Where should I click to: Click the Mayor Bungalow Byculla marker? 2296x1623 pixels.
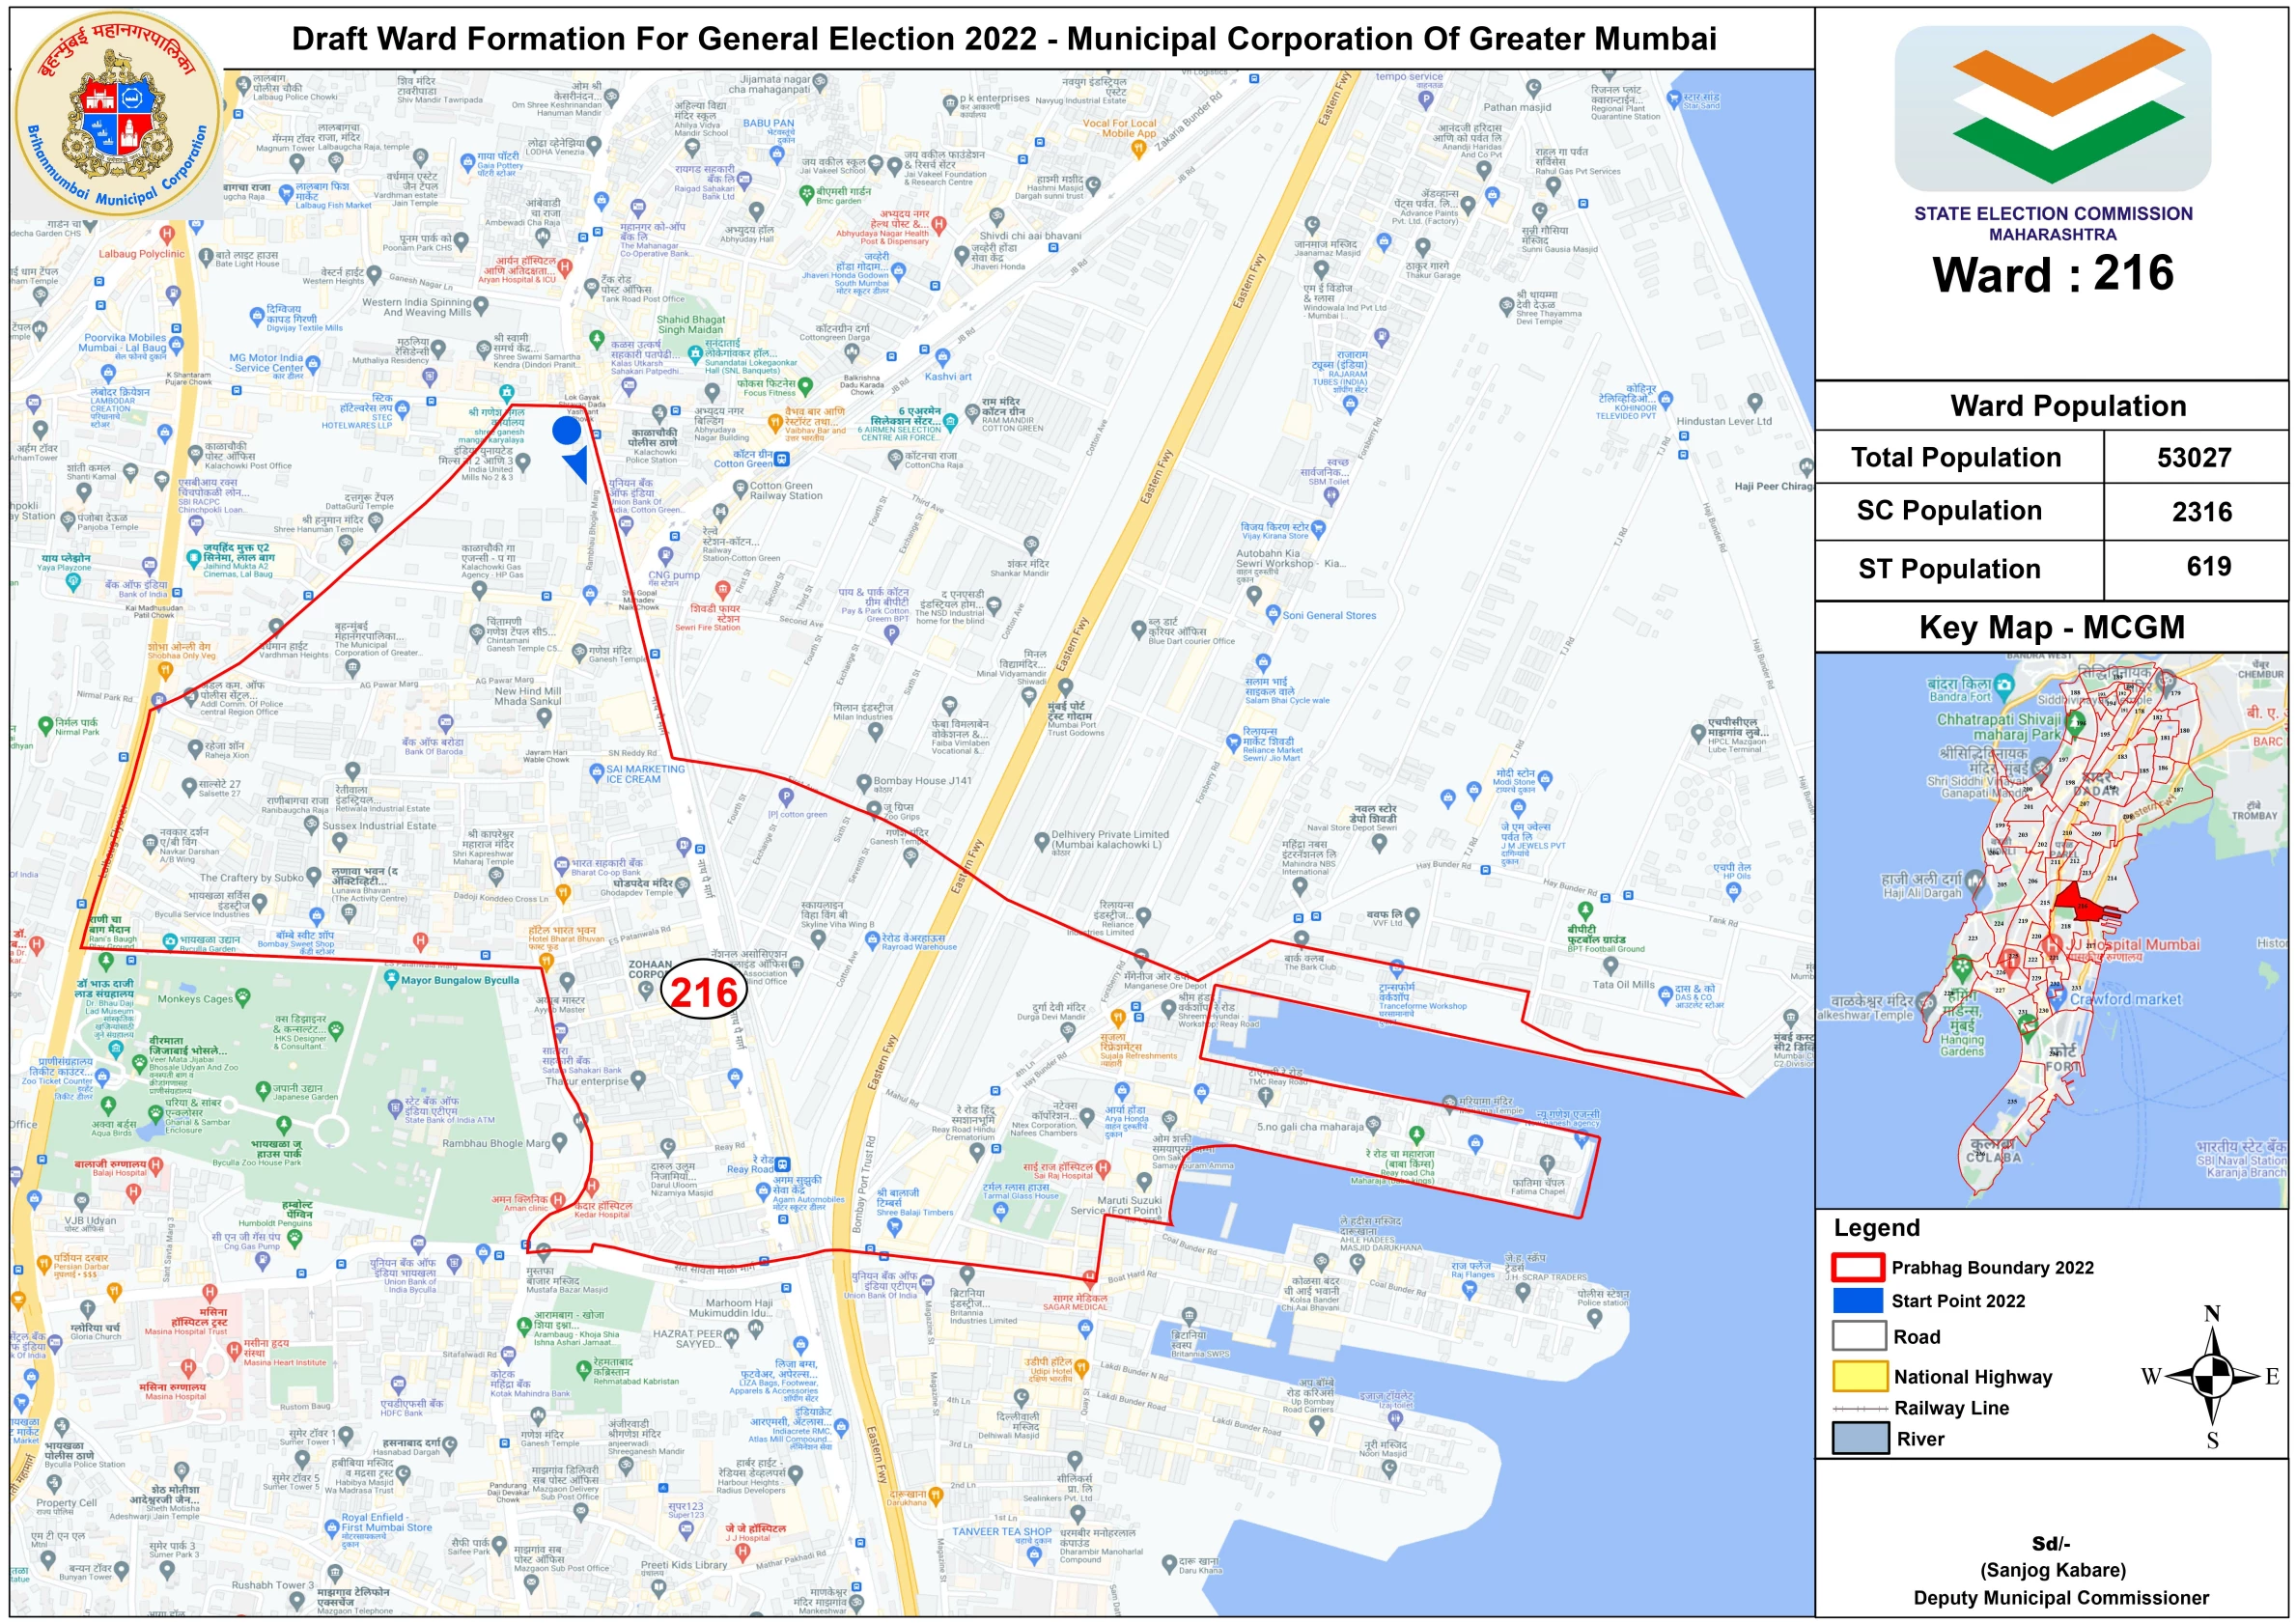[x=391, y=979]
